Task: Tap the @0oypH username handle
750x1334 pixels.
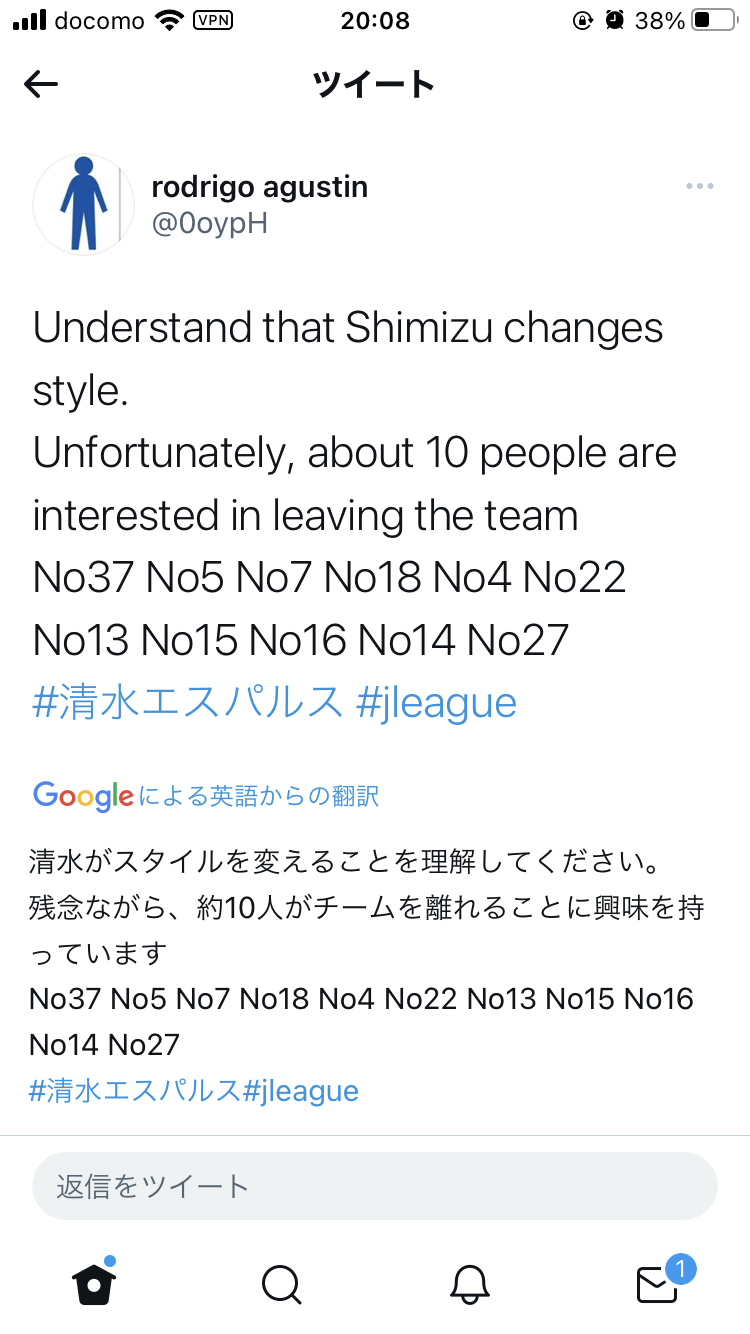Action: (209, 223)
